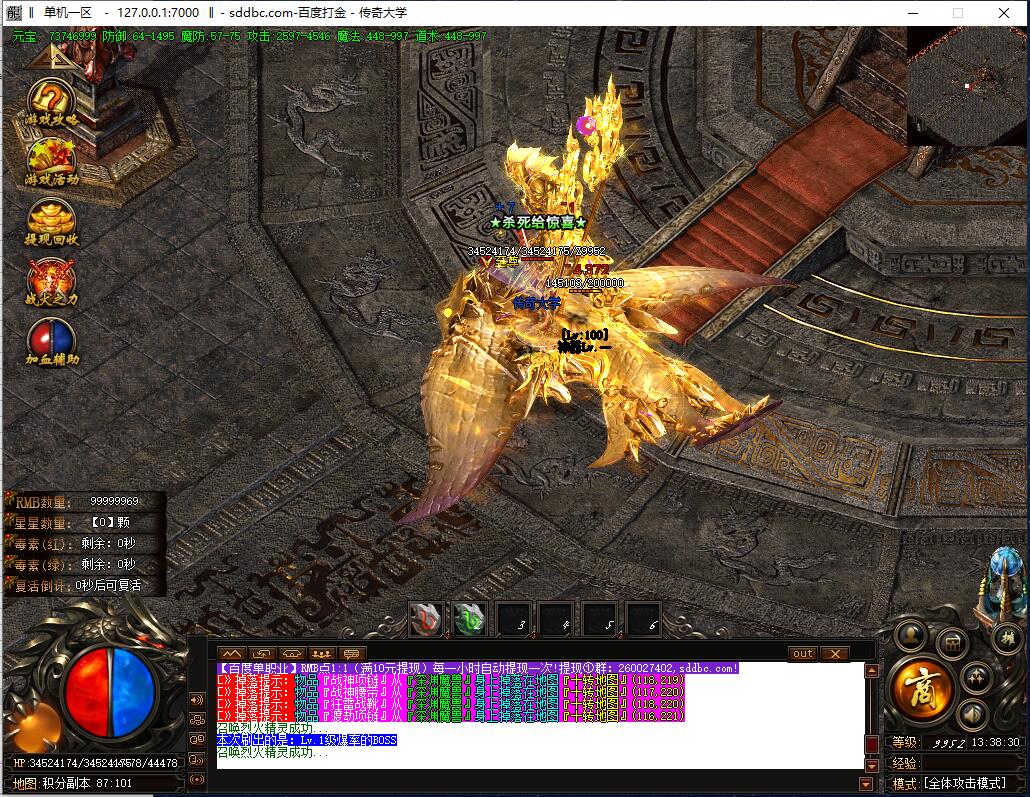Click the large 商 shop orb
This screenshot has height=797, width=1030.
point(922,689)
